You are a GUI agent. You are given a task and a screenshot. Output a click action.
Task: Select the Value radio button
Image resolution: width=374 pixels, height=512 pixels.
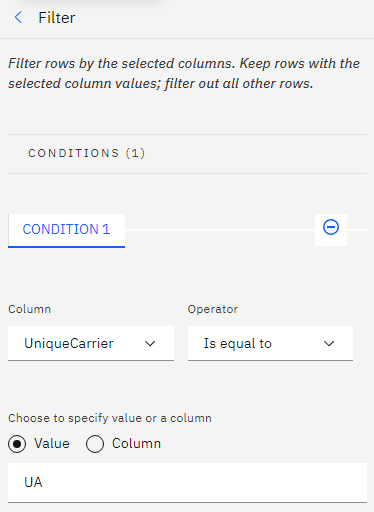click(17, 444)
